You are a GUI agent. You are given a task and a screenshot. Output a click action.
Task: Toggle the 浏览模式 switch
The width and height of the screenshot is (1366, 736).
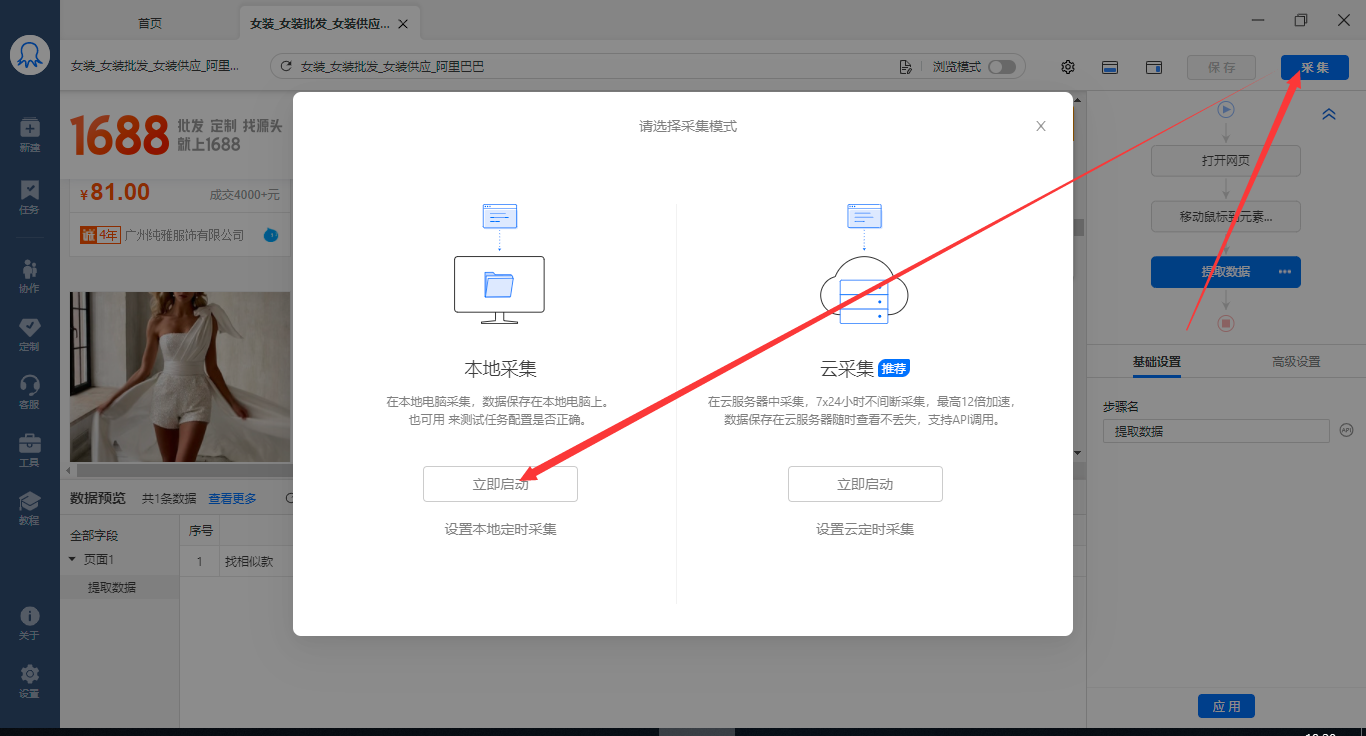[1001, 67]
